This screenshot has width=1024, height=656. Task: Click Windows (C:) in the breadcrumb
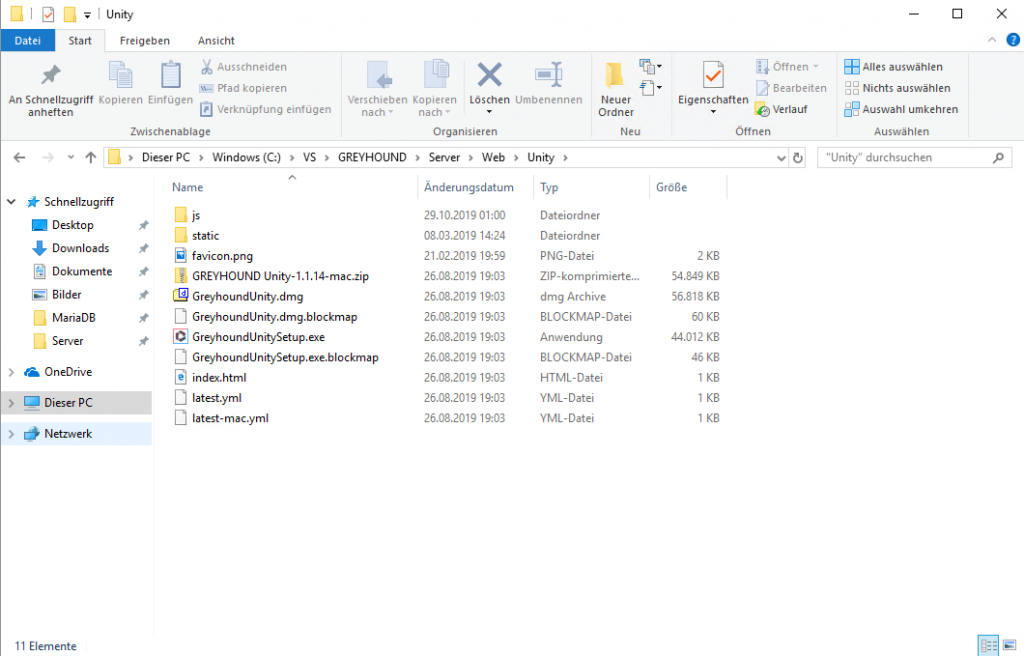click(x=246, y=157)
